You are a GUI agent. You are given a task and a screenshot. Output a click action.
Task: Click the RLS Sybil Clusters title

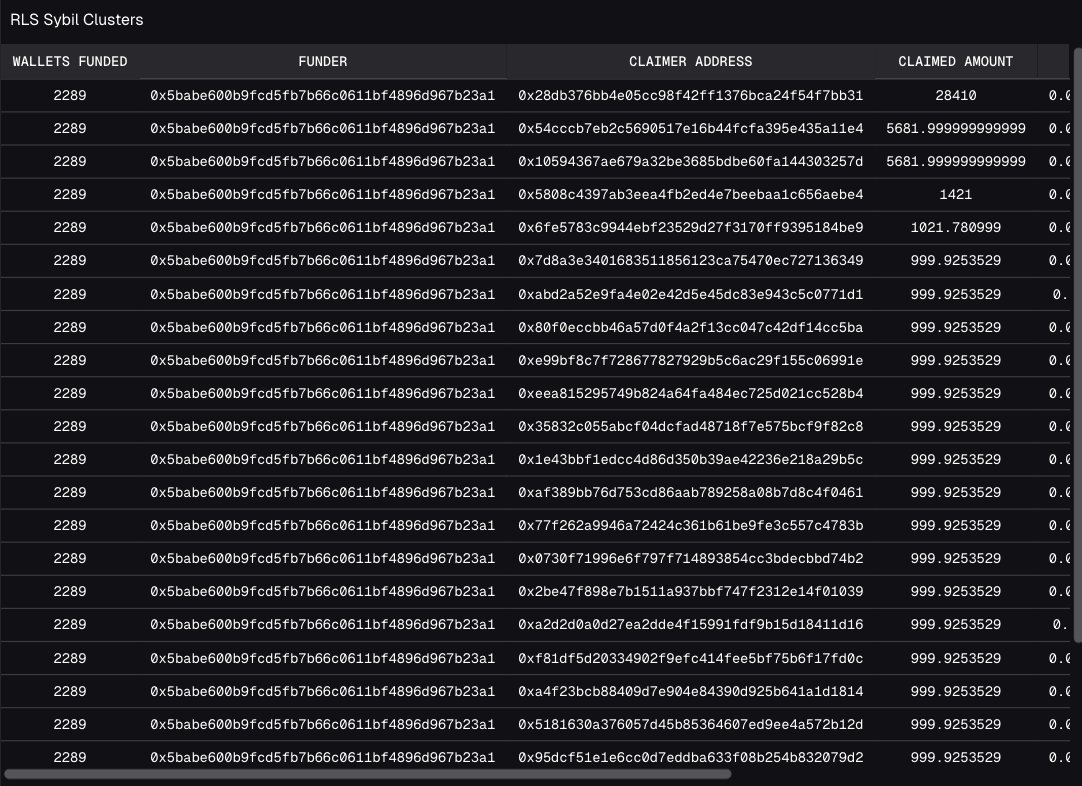click(x=77, y=19)
